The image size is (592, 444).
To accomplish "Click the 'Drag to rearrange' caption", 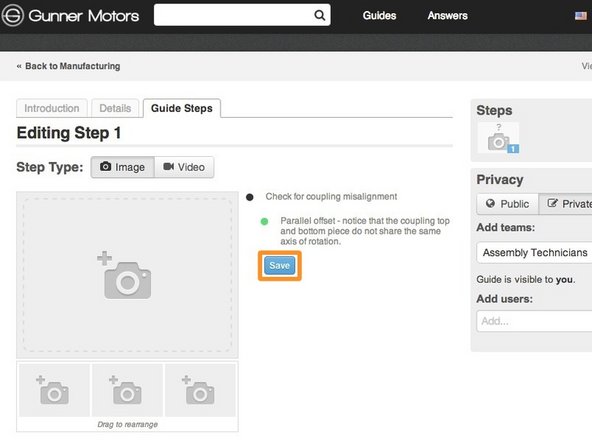I will [x=128, y=424].
